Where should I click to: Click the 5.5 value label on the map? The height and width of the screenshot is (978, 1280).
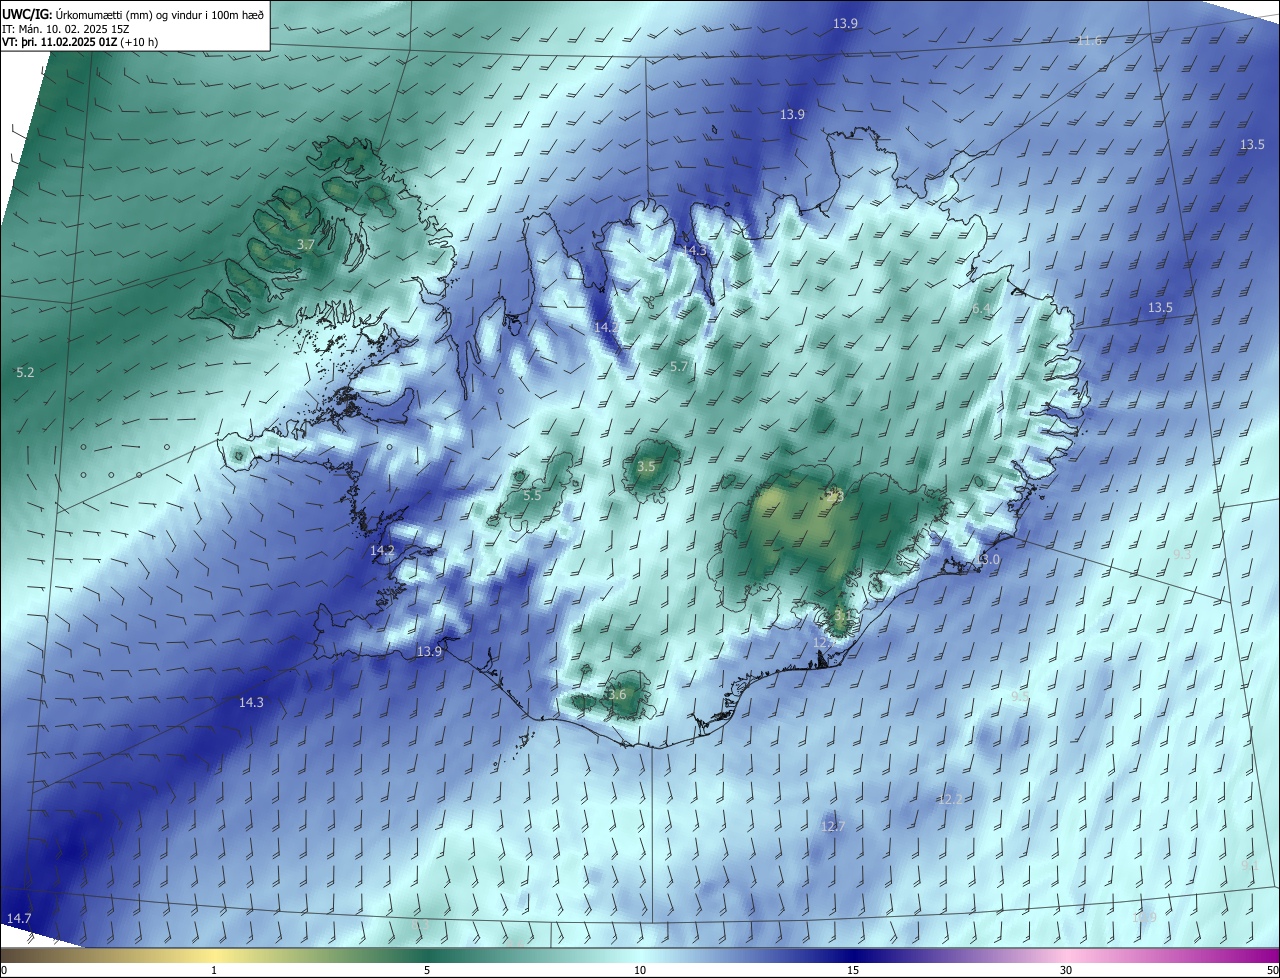click(x=532, y=495)
